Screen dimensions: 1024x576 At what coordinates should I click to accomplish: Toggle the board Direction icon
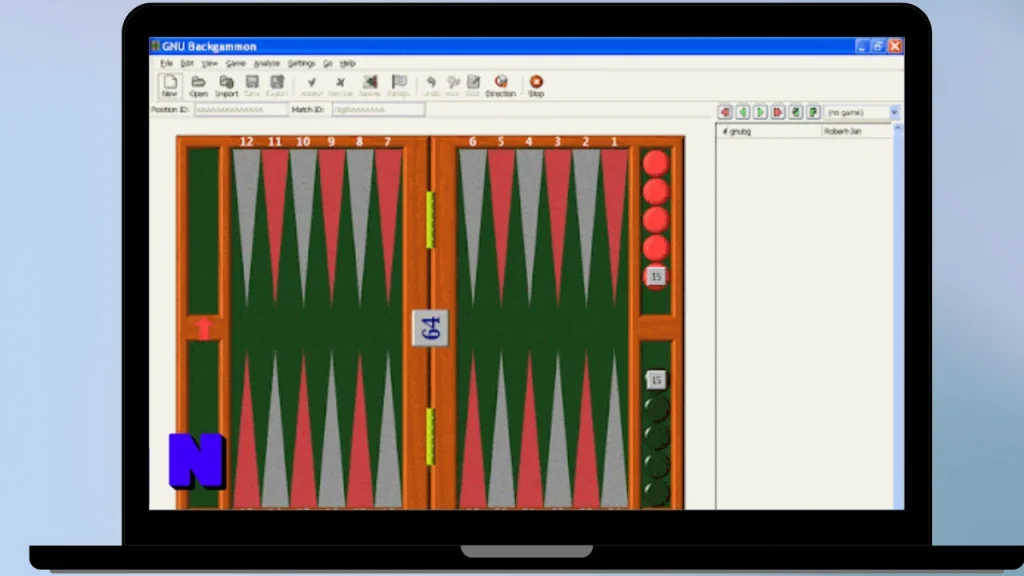[x=501, y=86]
